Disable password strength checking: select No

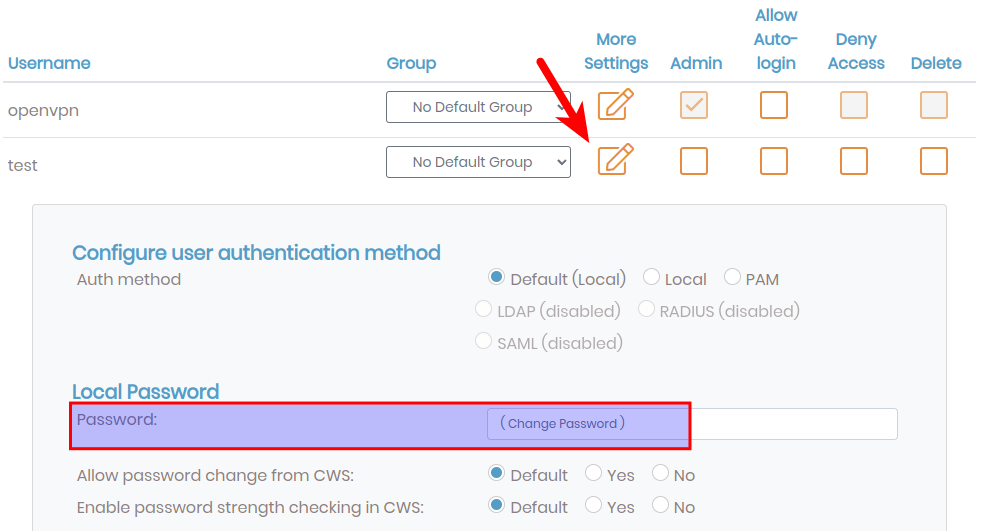[661, 506]
